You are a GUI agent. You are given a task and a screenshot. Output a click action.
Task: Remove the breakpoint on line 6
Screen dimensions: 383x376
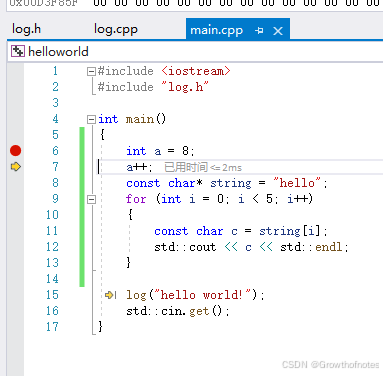(x=15, y=151)
